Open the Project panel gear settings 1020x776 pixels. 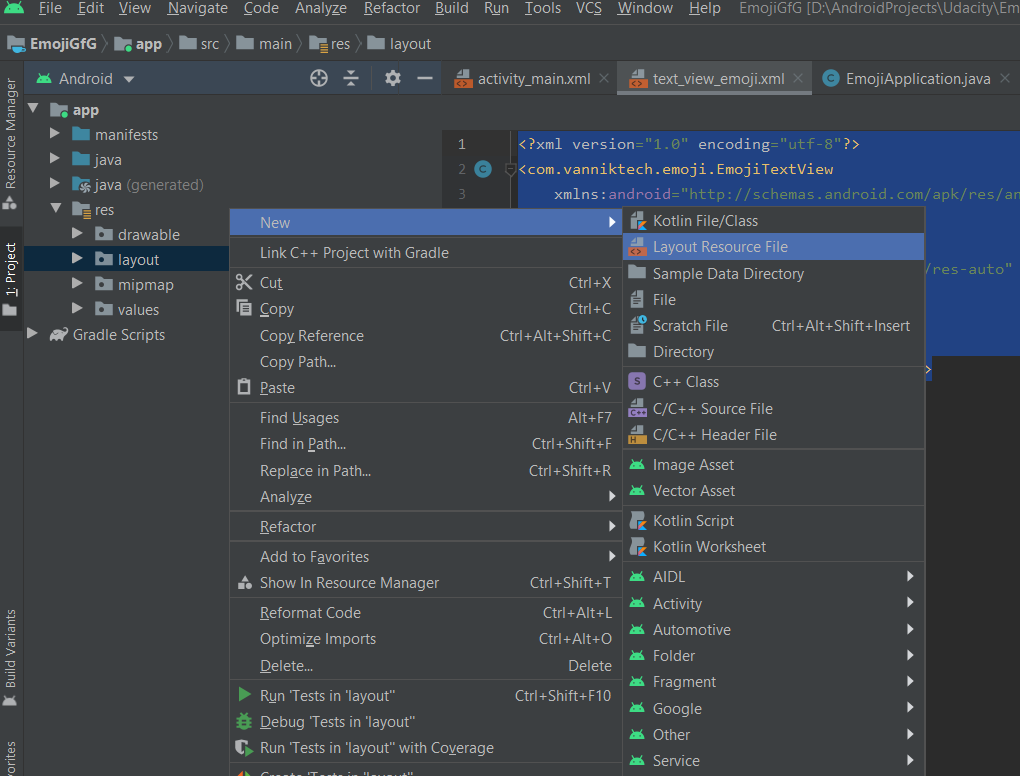tap(392, 79)
